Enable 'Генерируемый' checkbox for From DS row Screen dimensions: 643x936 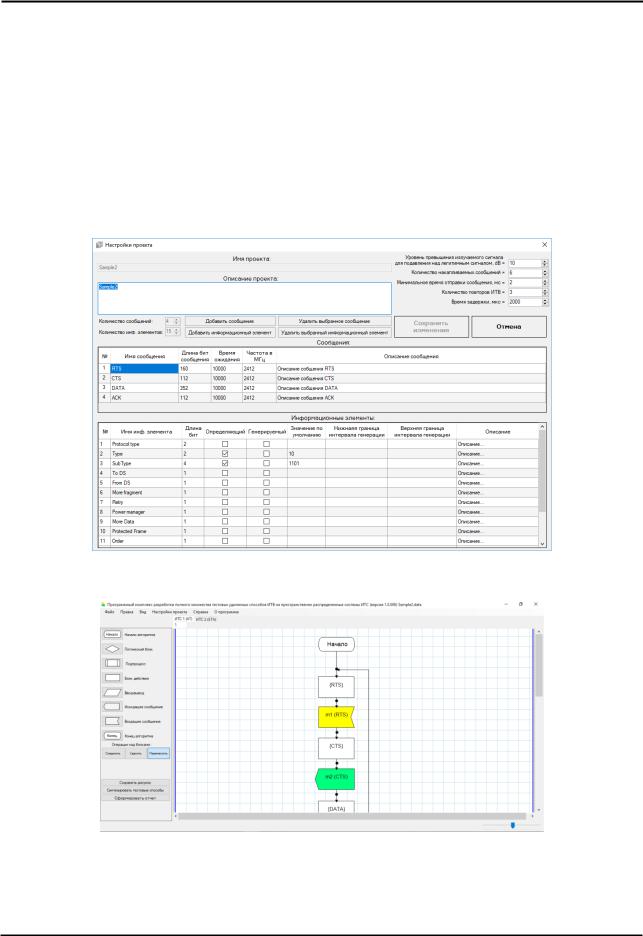coord(266,482)
